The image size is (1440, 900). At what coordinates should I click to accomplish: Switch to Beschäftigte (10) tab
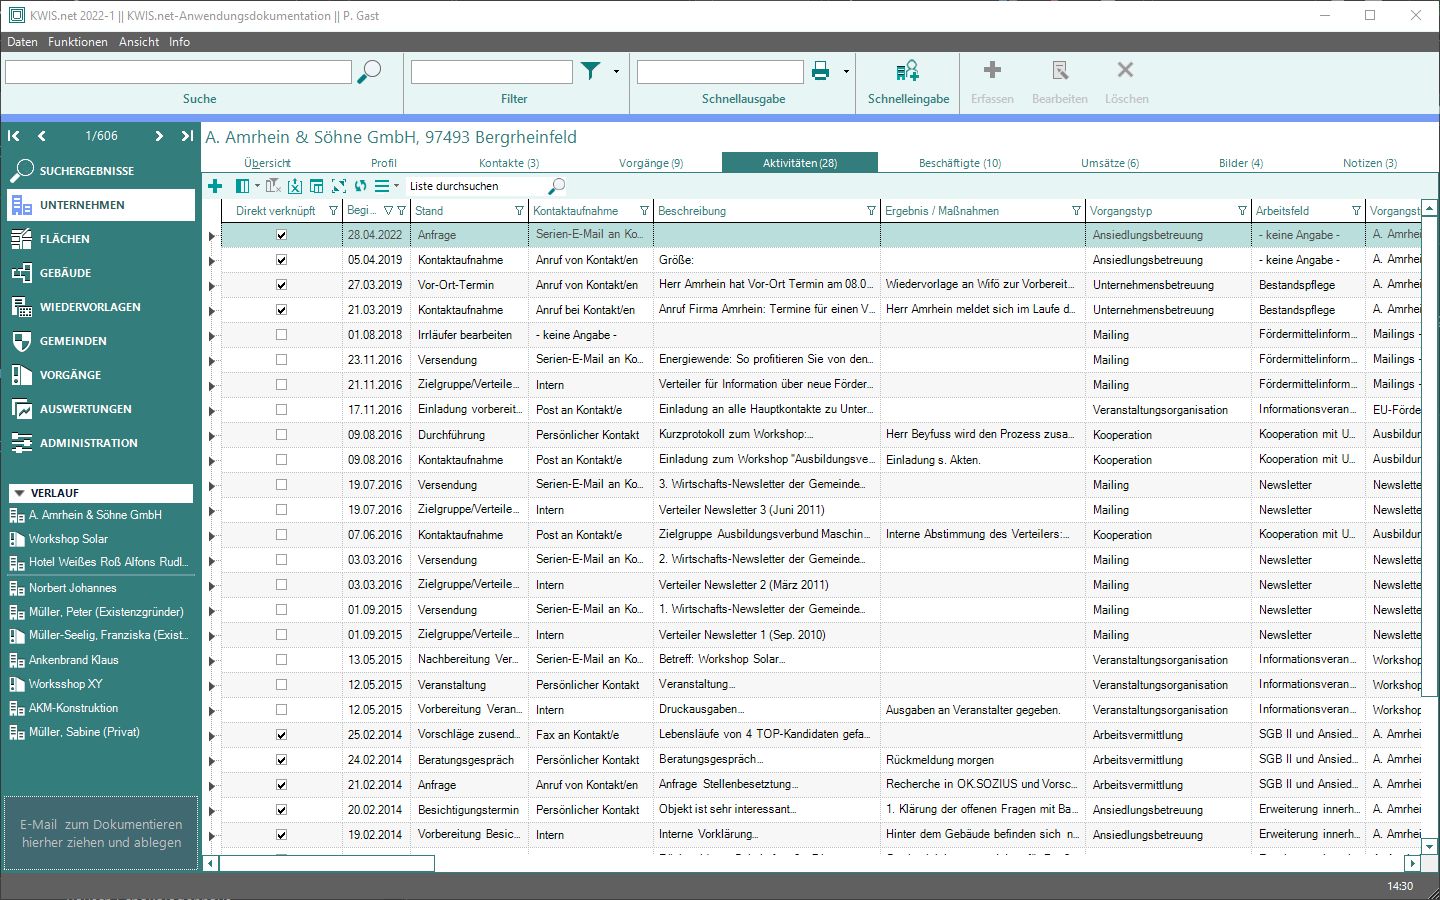coord(960,163)
